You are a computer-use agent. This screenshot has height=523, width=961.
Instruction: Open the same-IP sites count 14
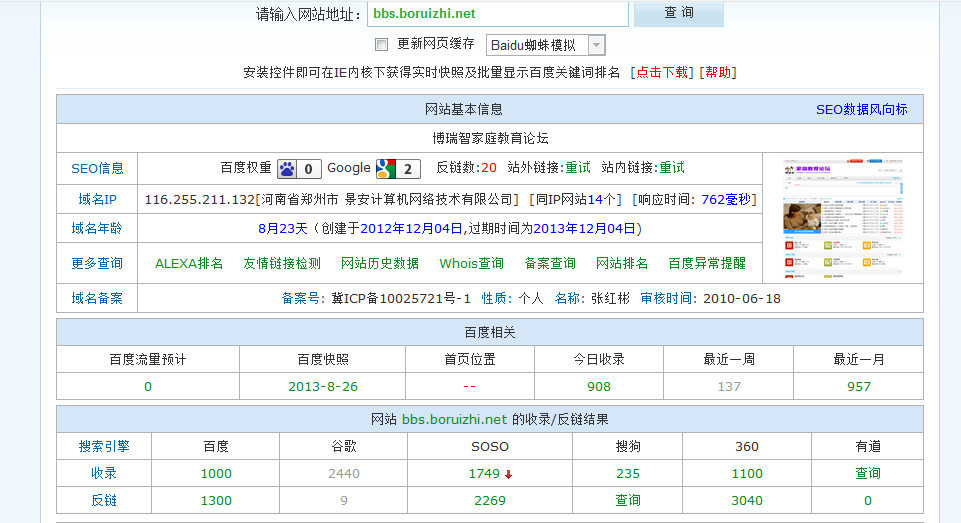tap(594, 200)
